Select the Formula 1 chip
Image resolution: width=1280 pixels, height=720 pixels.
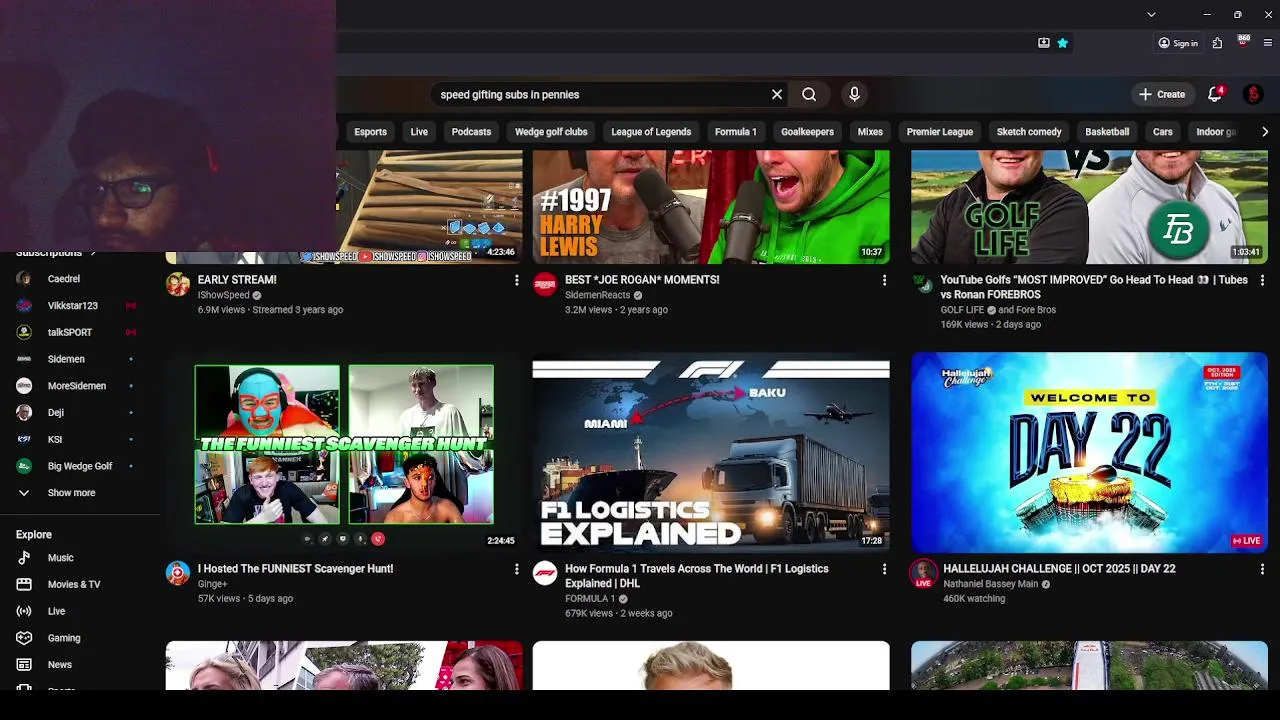pos(736,132)
